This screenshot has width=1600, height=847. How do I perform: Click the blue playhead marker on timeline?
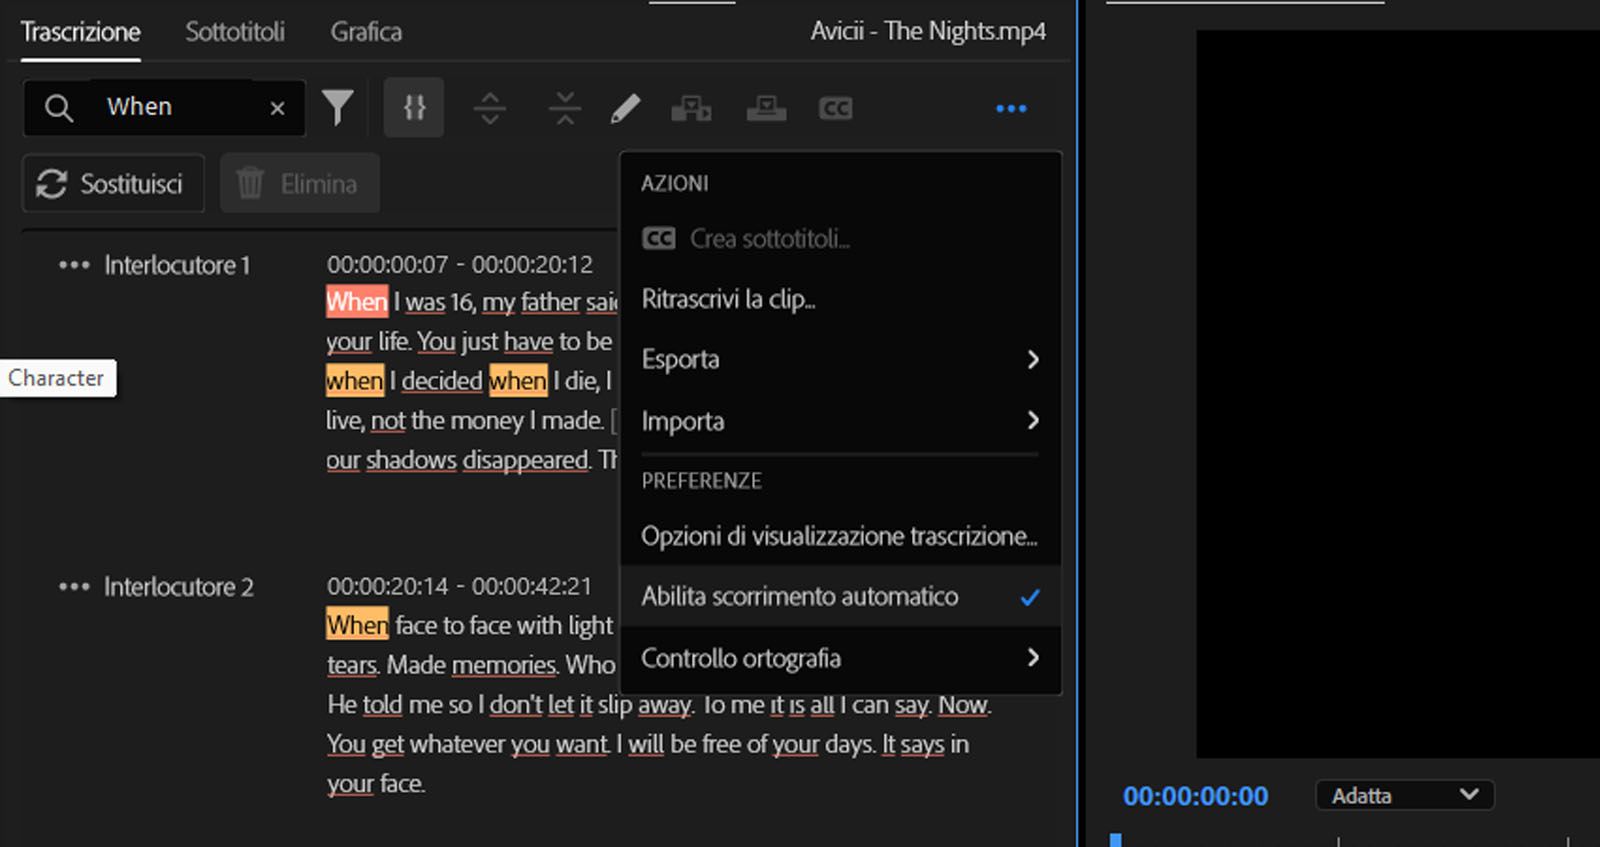pos(1116,839)
